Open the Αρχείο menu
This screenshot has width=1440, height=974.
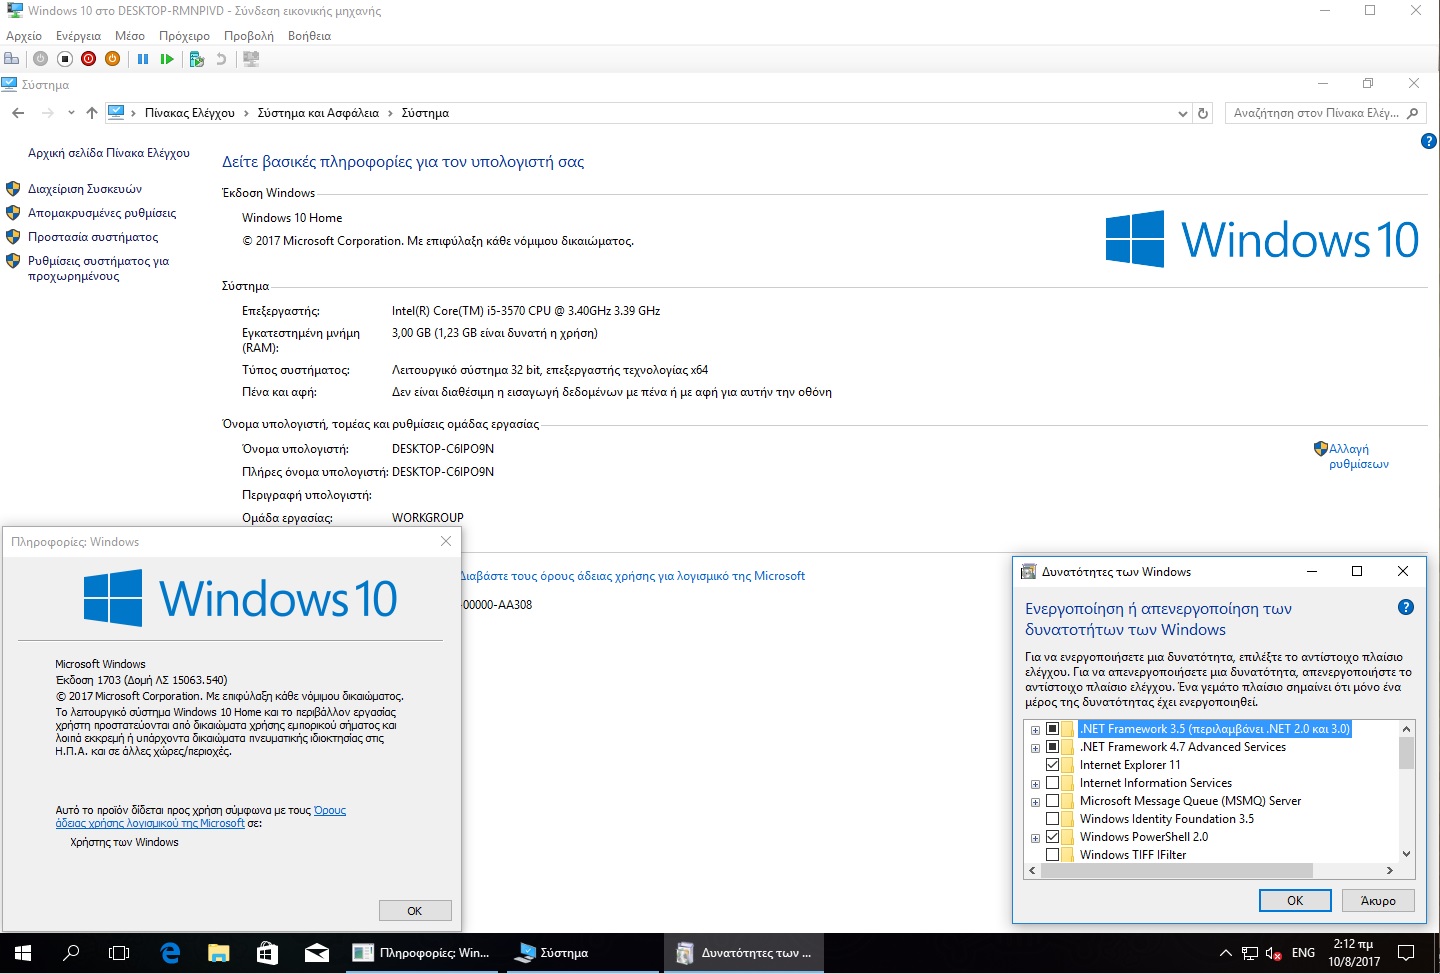point(24,36)
